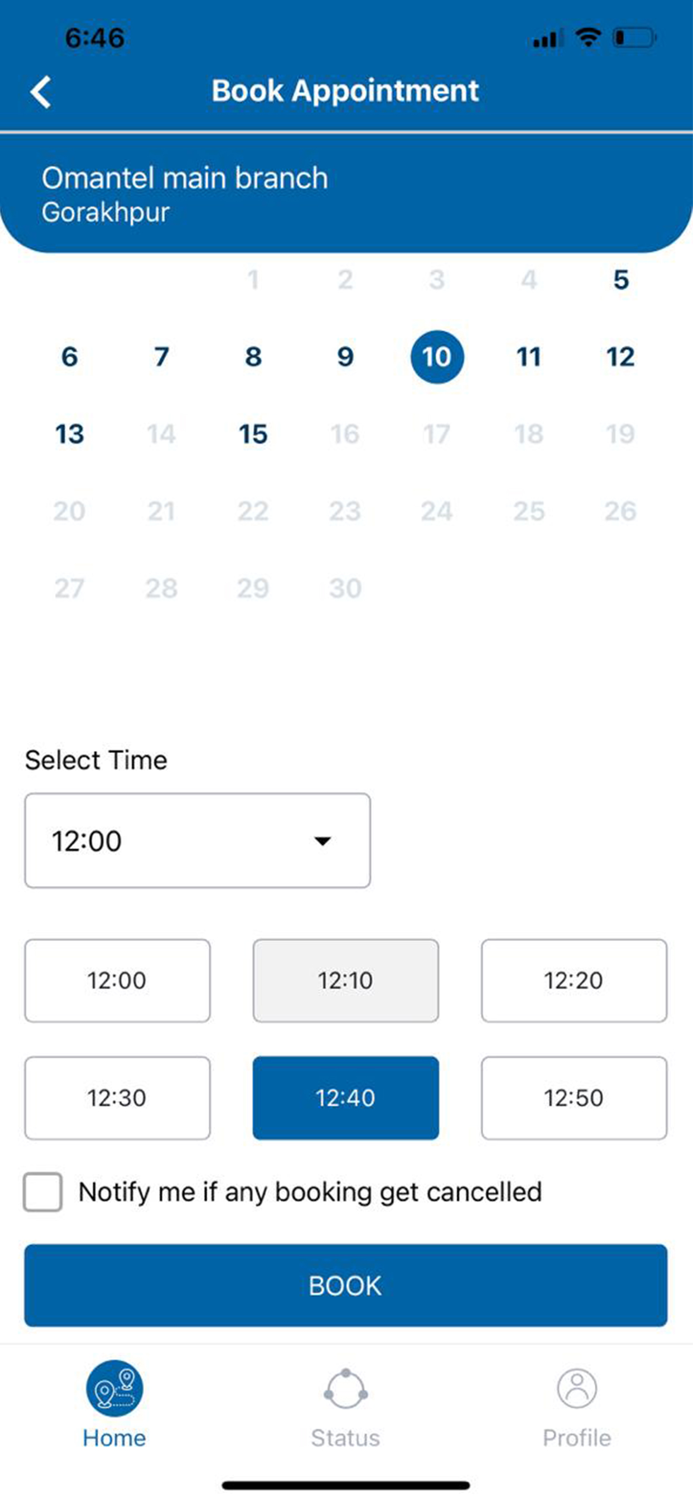Choose the 12:20 time slot
693x1500 pixels.
pos(574,981)
